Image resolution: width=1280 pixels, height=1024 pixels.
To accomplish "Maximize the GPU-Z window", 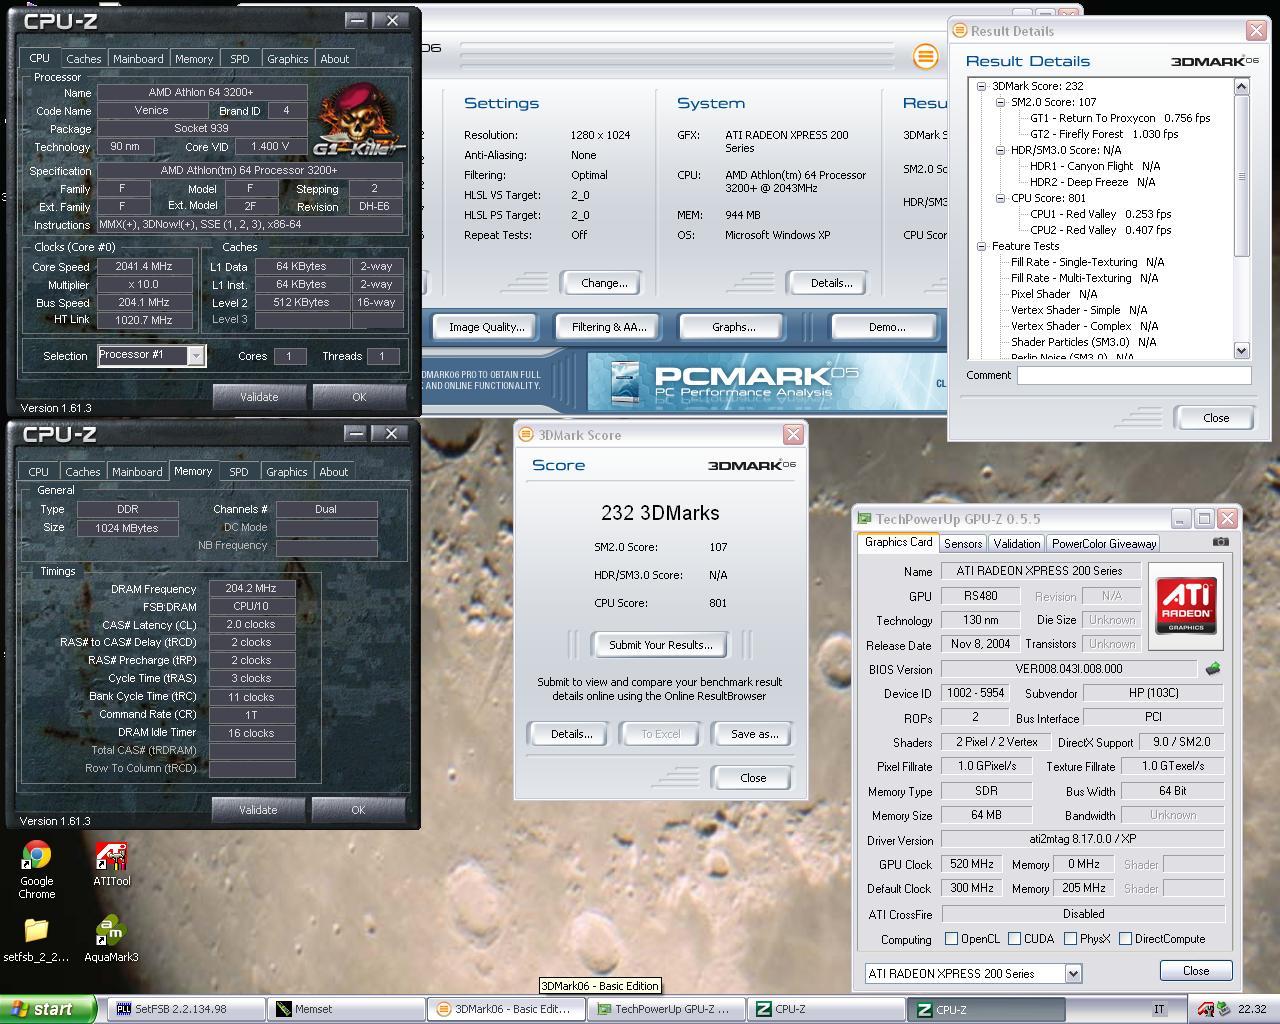I will pos(1204,518).
